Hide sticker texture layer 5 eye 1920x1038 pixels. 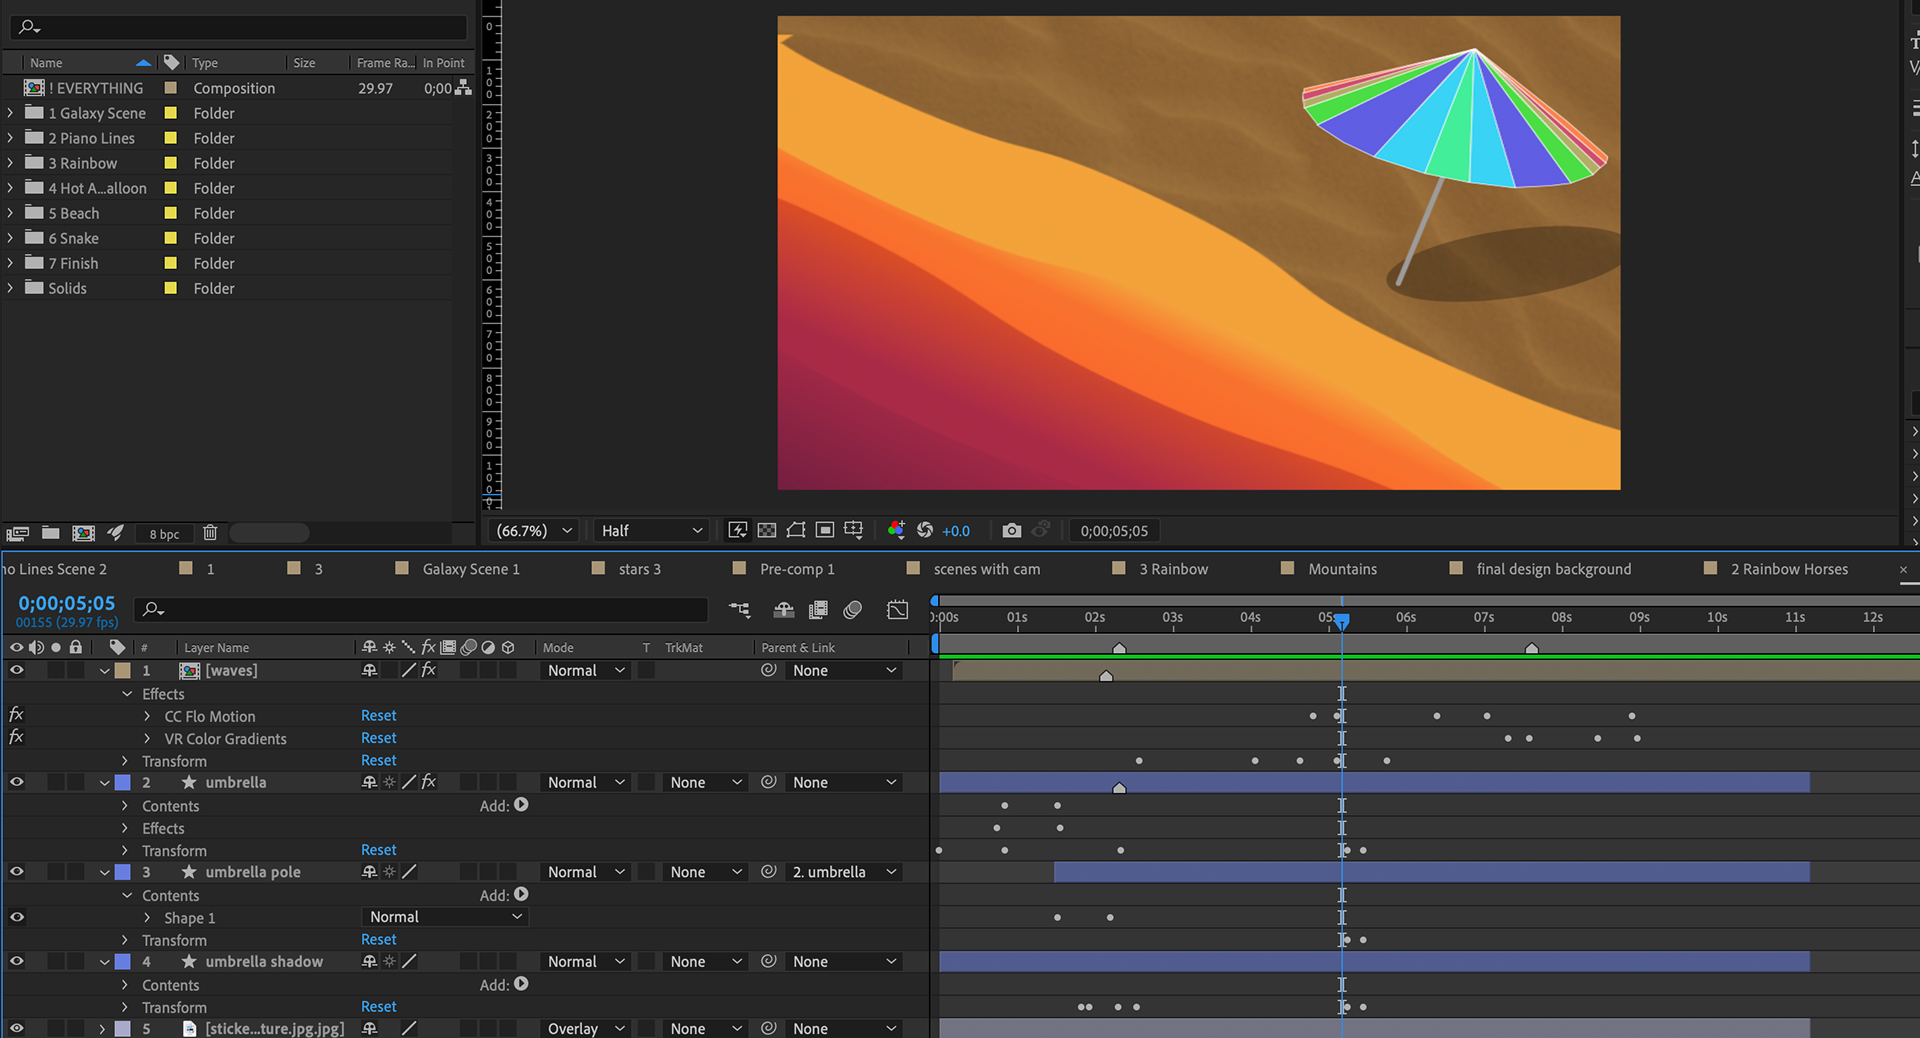tap(16, 1028)
